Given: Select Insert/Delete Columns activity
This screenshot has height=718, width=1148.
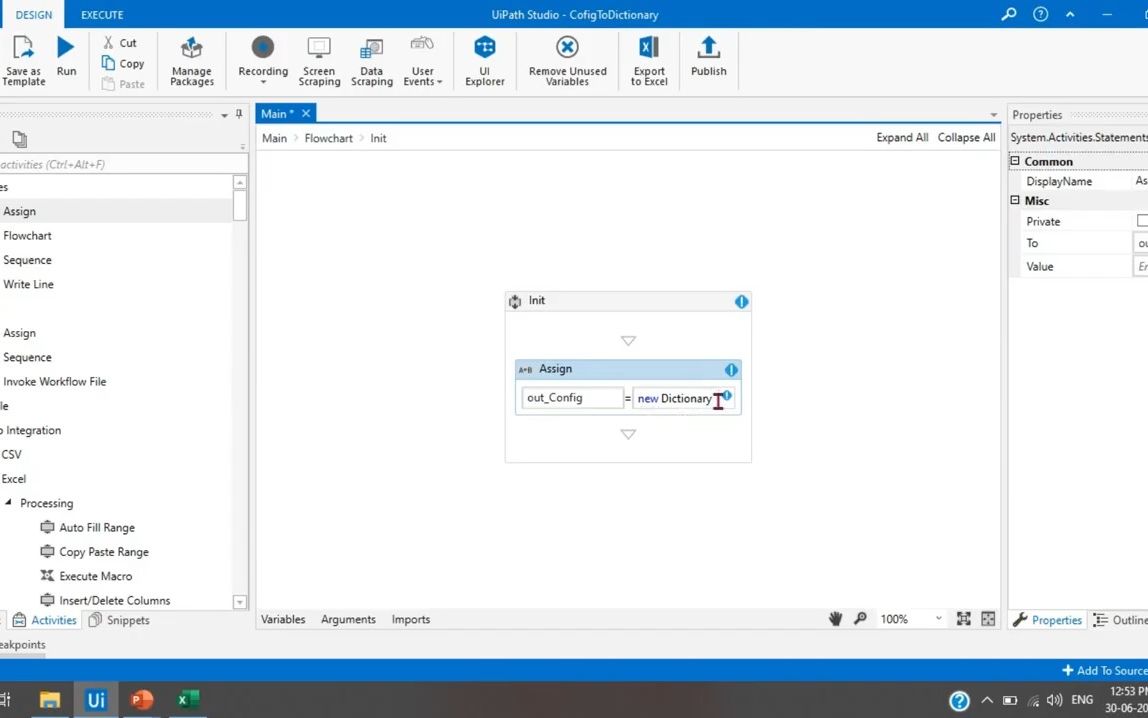Looking at the screenshot, I should 114,600.
